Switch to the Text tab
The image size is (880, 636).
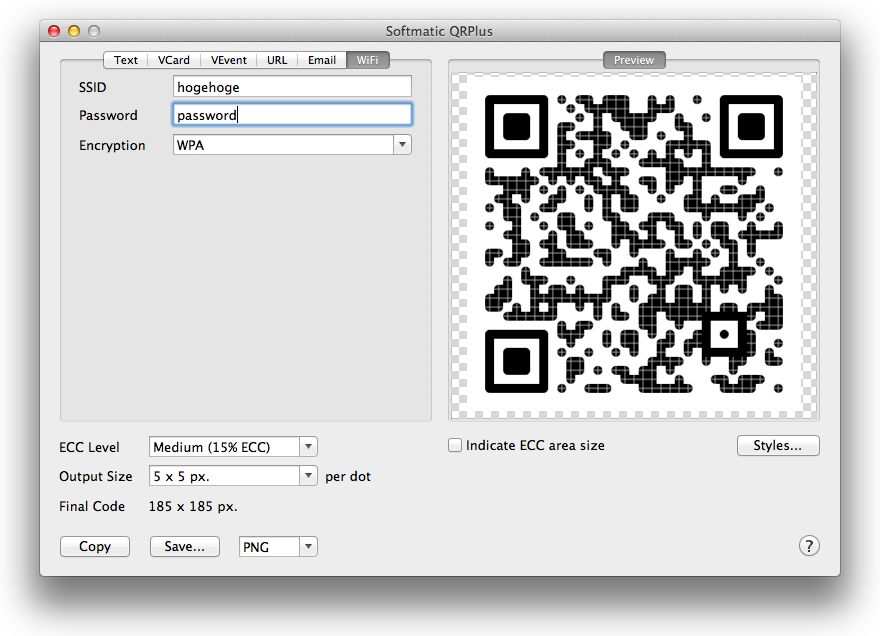pyautogui.click(x=126, y=60)
